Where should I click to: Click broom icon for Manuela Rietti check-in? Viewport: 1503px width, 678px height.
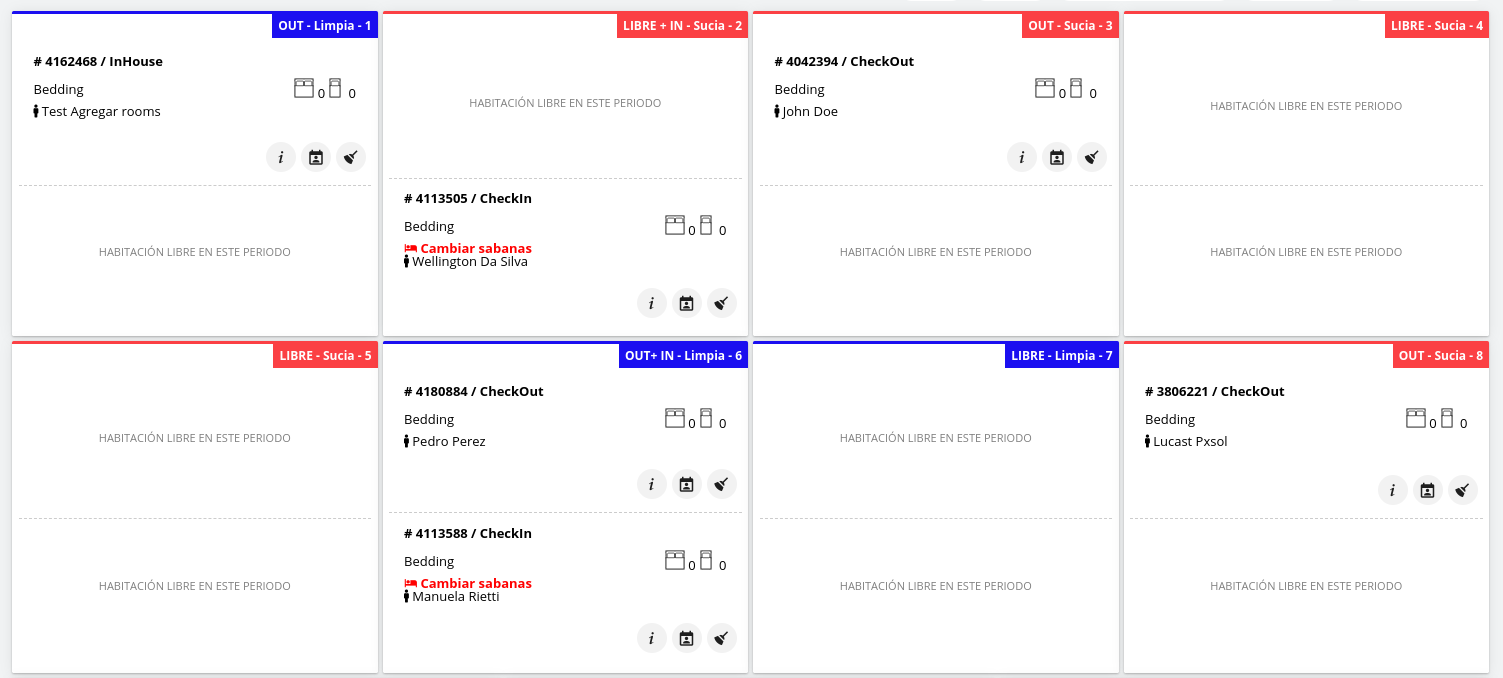(722, 637)
